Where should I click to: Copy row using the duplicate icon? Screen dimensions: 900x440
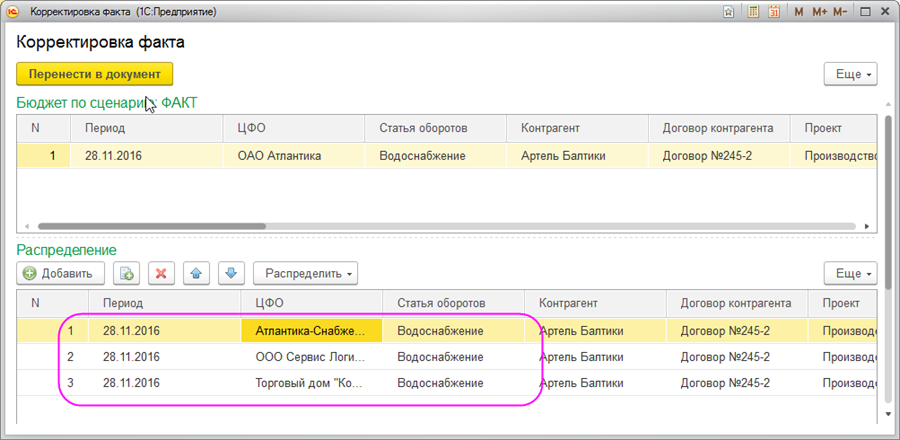126,273
